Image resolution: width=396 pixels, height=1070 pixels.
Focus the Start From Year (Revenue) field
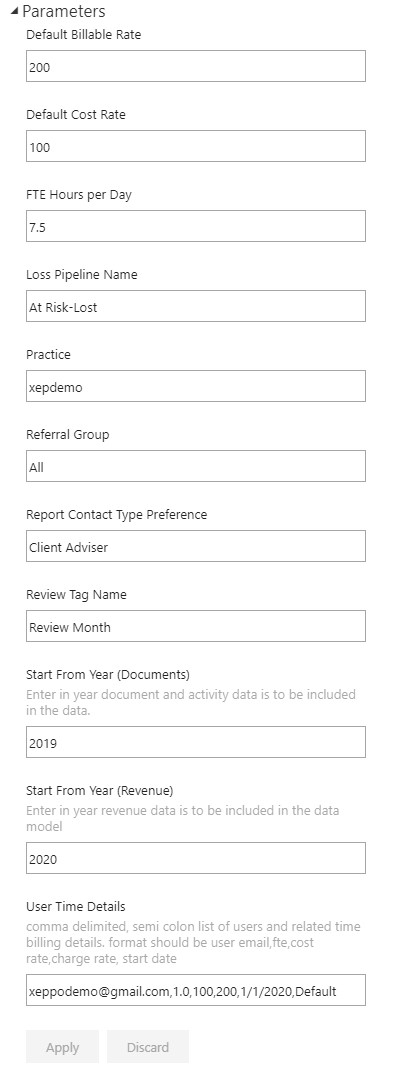196,858
